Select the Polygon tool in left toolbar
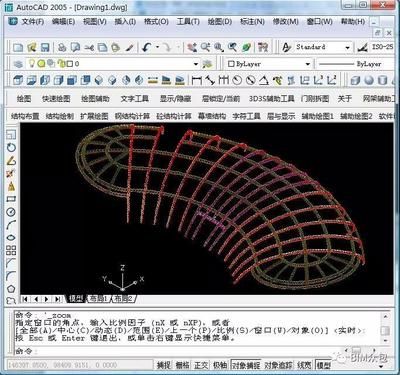400x375 pixels. (x=11, y=289)
